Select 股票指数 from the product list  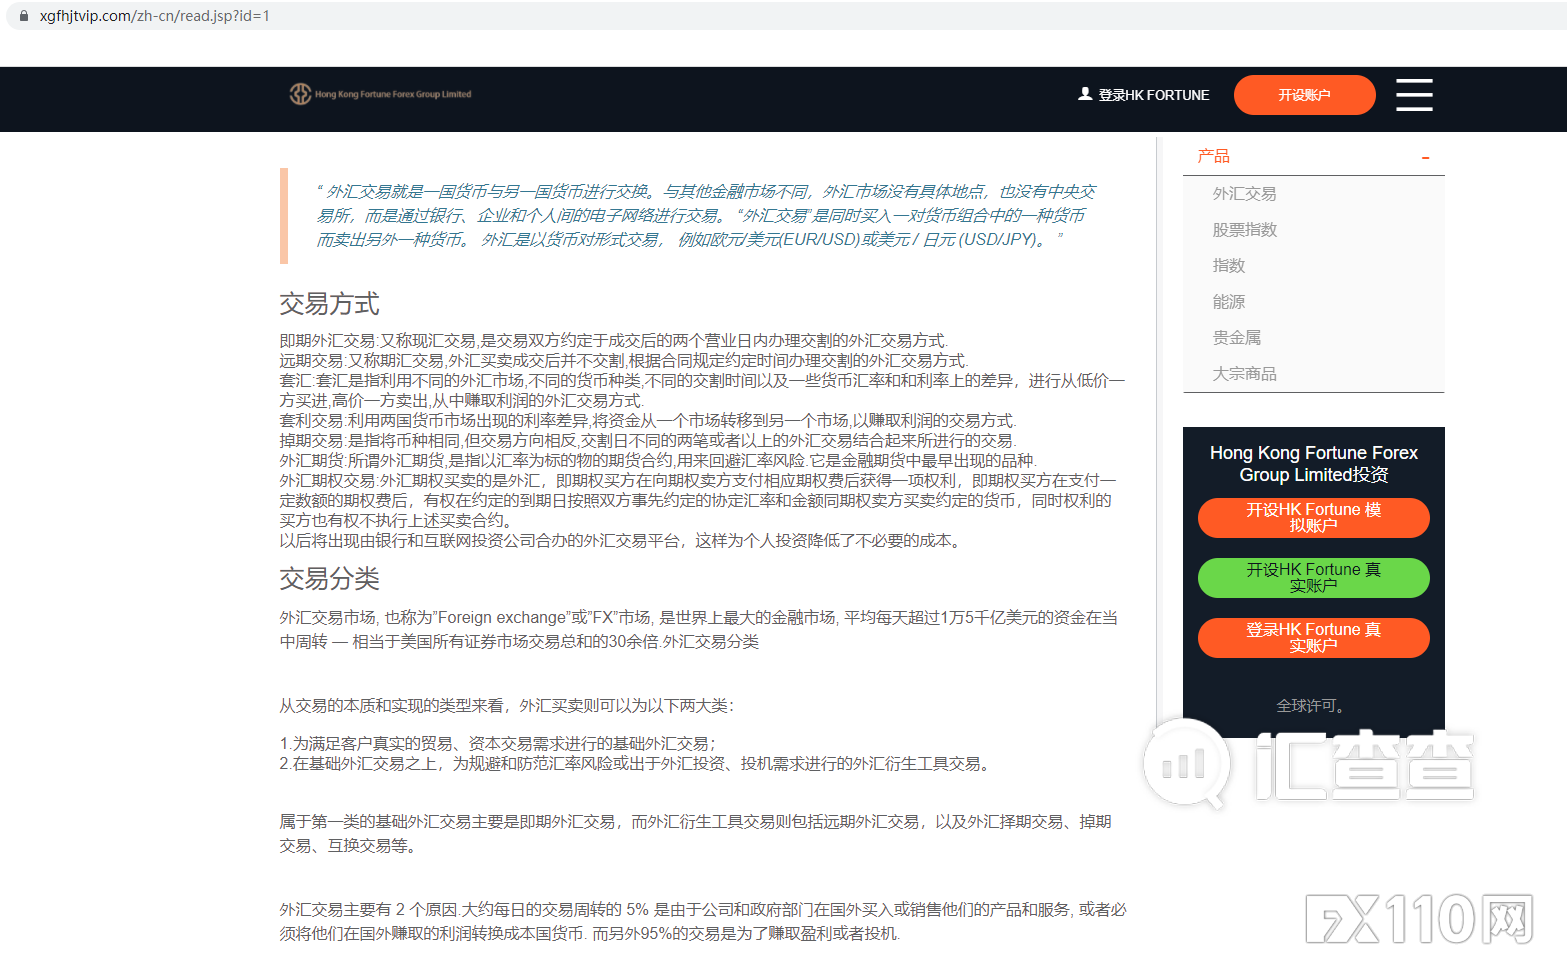1244,229
